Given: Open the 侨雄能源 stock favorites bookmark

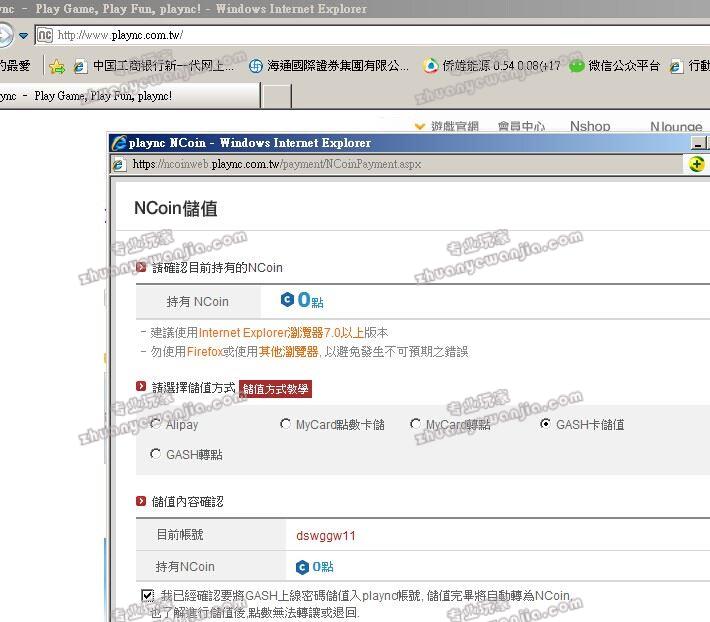Looking at the screenshot, I should click(492, 66).
